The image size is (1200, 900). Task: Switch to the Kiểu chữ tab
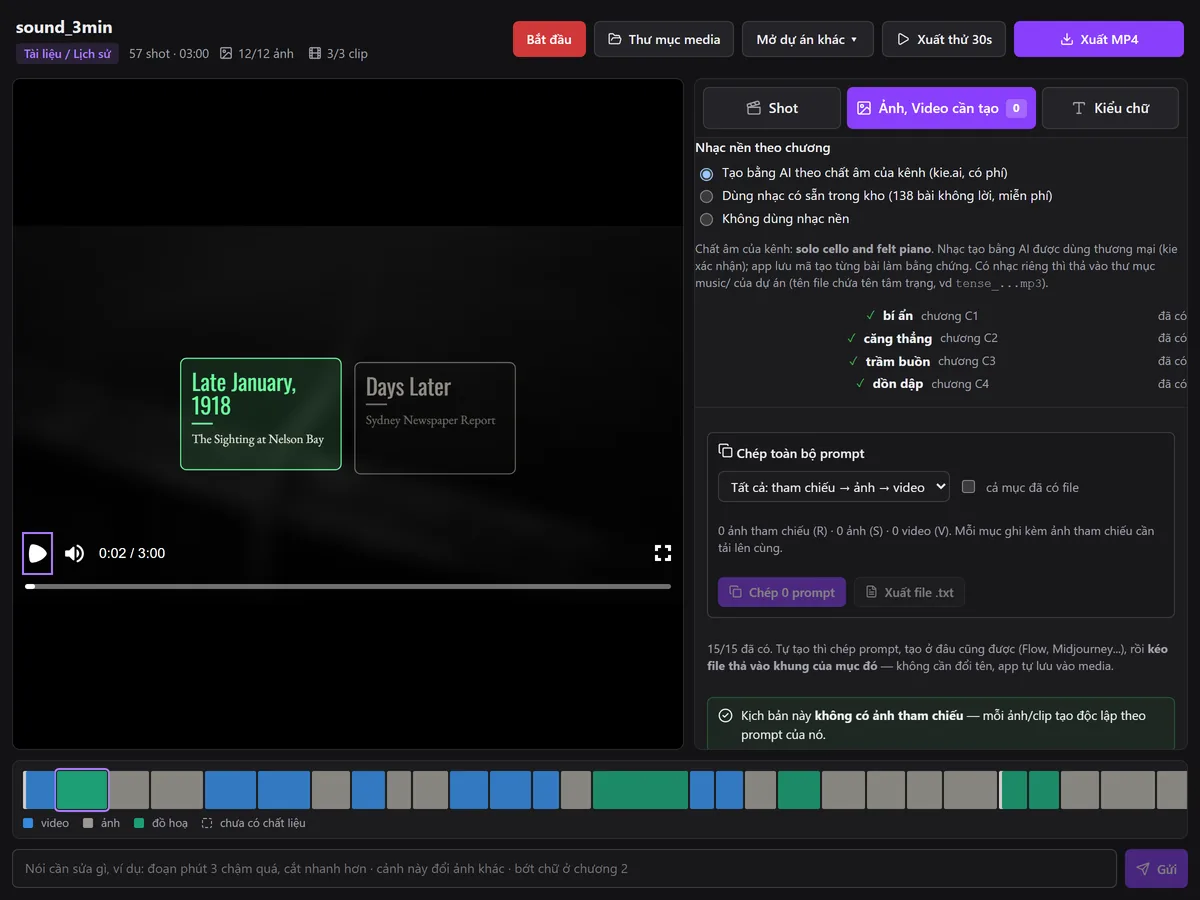tap(1110, 108)
